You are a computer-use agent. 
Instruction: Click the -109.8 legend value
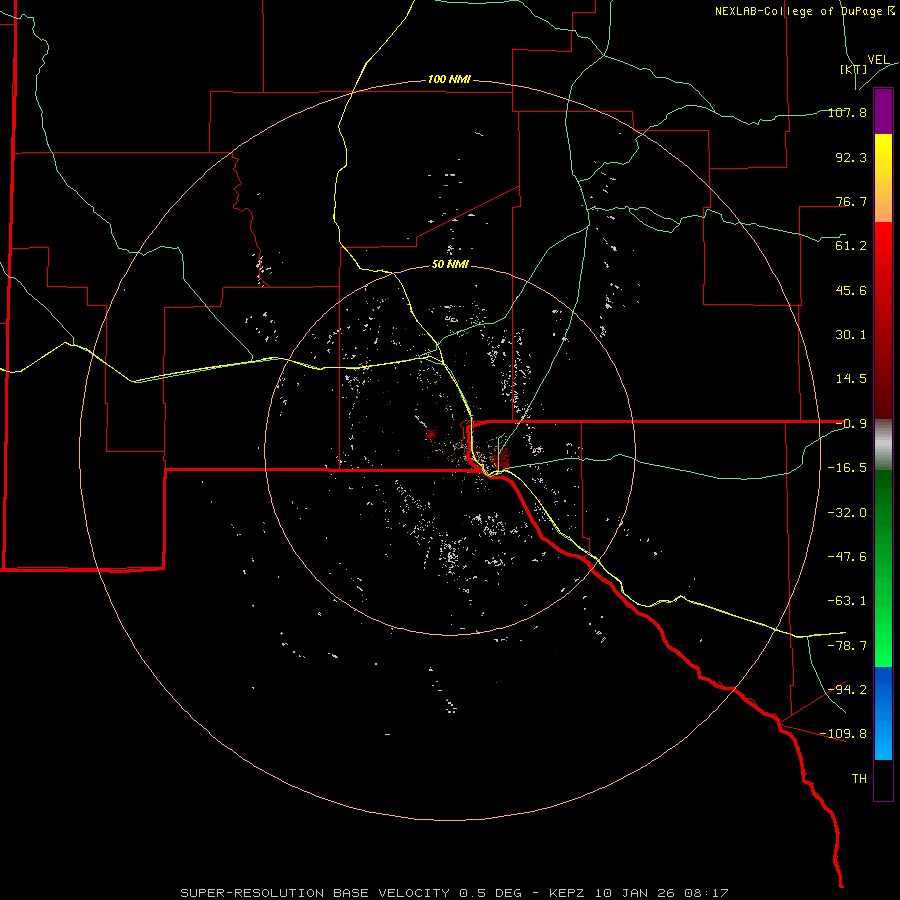(x=843, y=734)
